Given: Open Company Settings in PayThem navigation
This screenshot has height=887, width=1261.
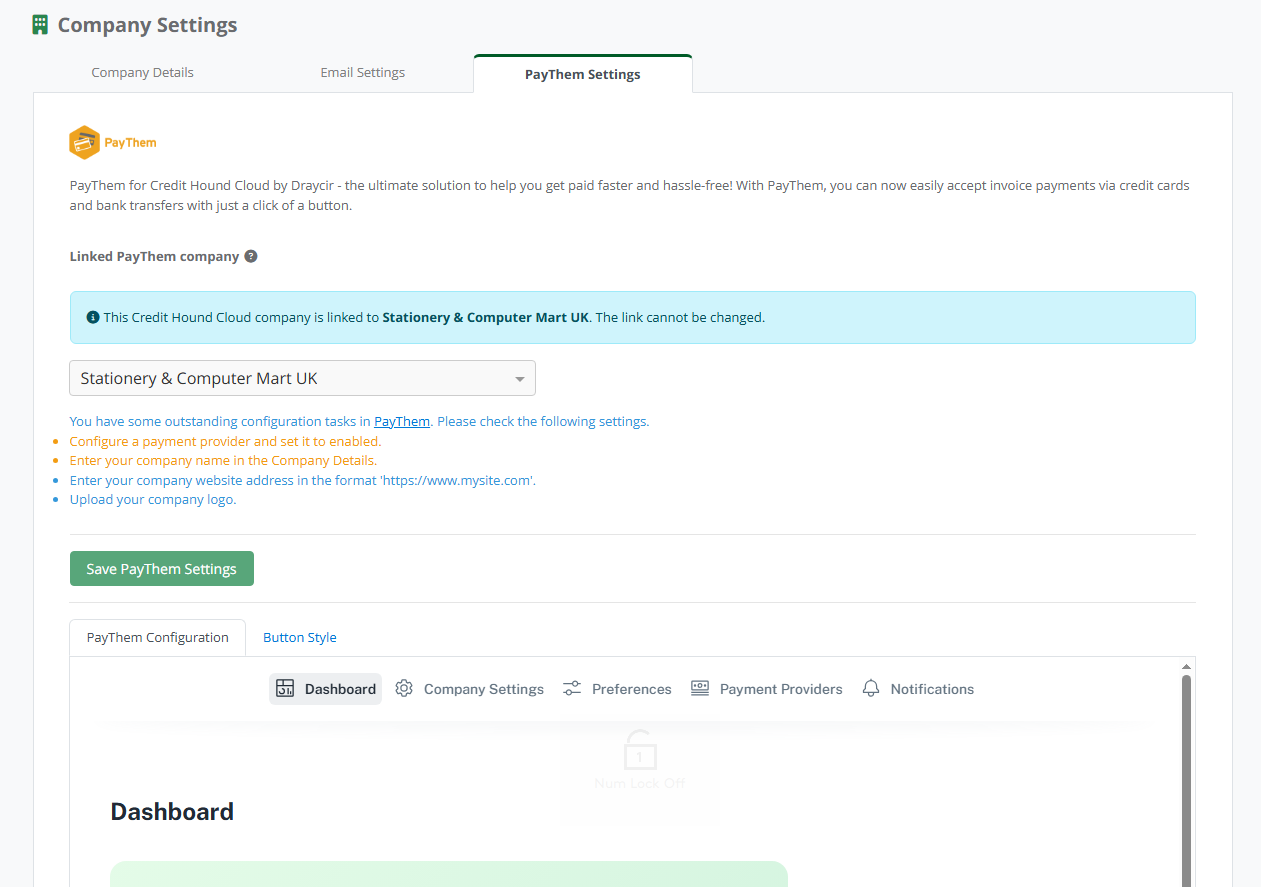Looking at the screenshot, I should coord(470,688).
